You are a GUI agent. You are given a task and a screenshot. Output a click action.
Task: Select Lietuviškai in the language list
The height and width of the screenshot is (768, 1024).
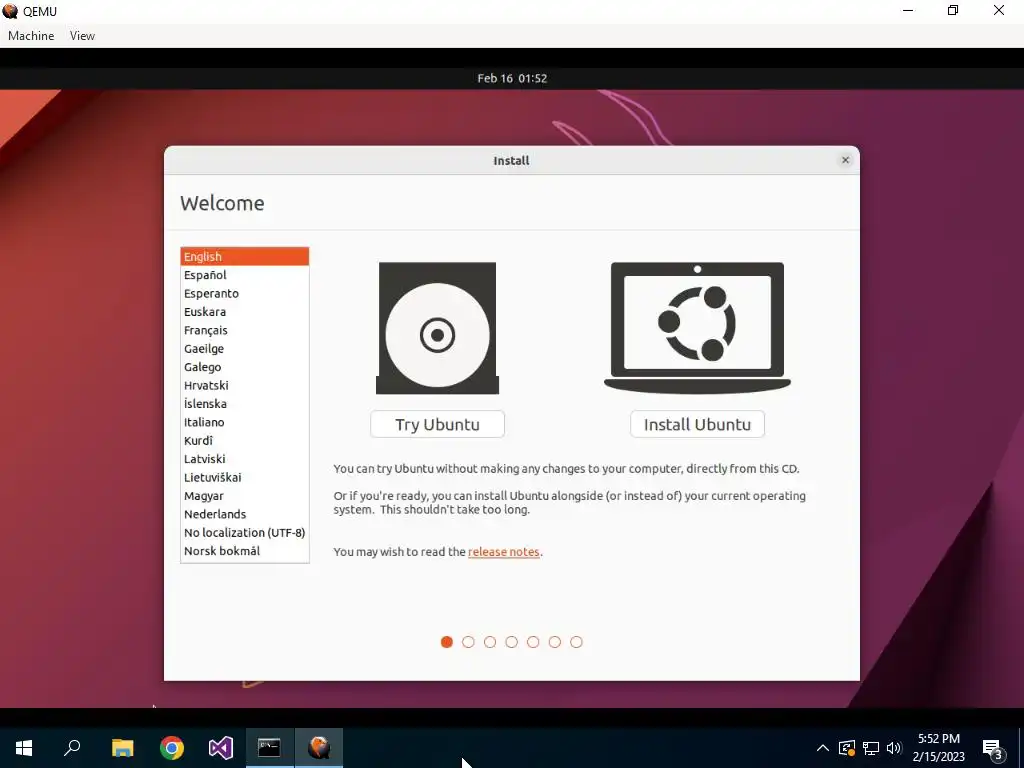[245, 477]
